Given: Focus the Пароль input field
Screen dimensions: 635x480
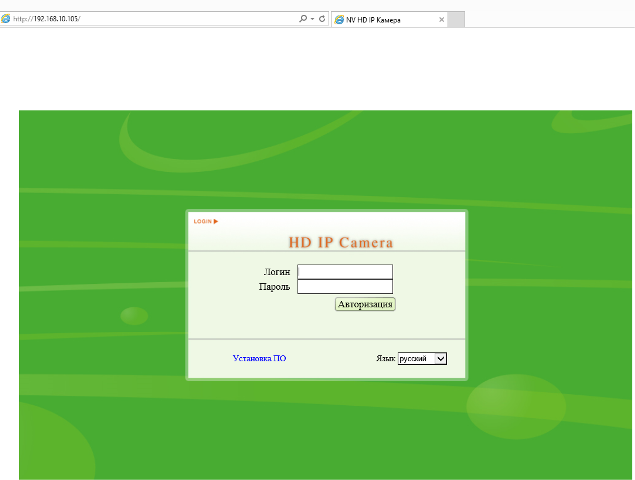Looking at the screenshot, I should click(x=345, y=286).
